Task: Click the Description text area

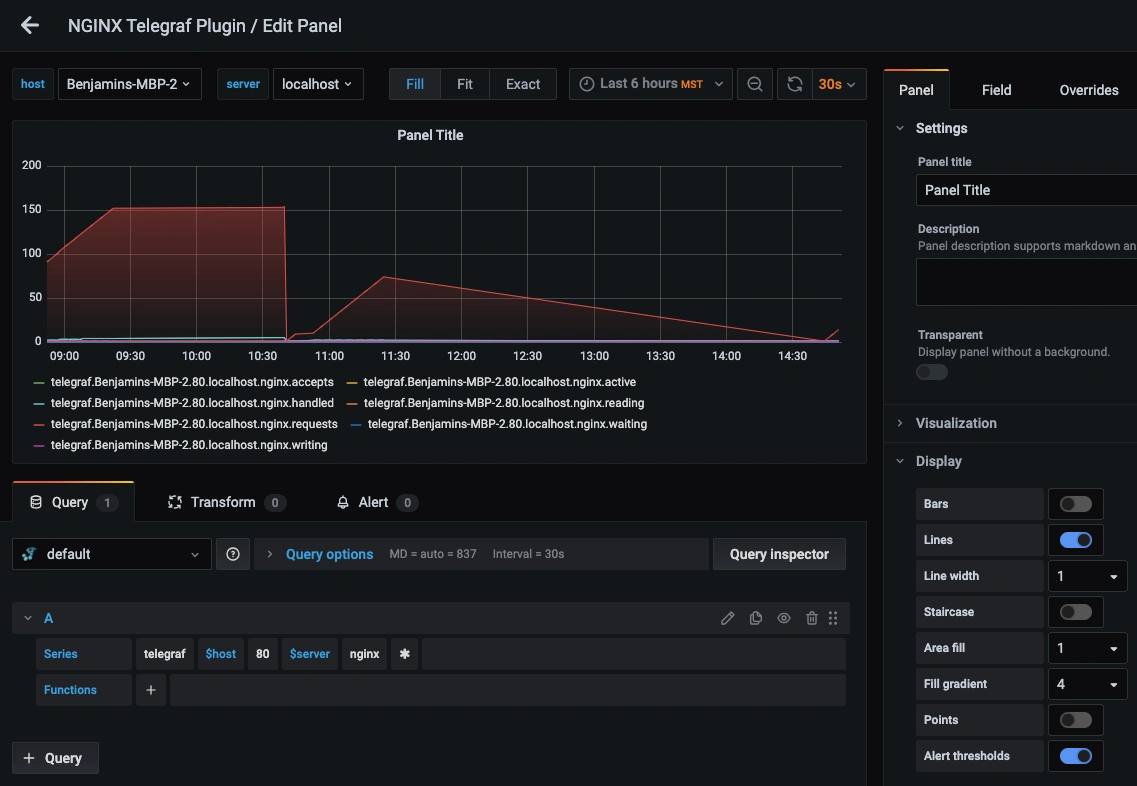Action: [x=1026, y=282]
